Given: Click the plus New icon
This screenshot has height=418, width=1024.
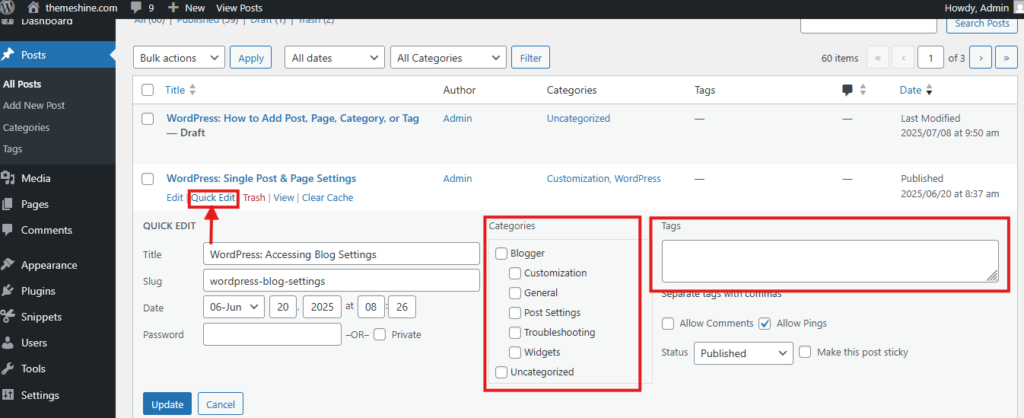Looking at the screenshot, I should pyautogui.click(x=173, y=8).
